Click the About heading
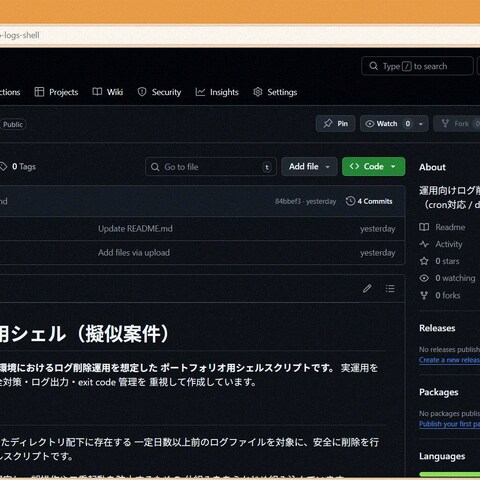 (x=432, y=167)
